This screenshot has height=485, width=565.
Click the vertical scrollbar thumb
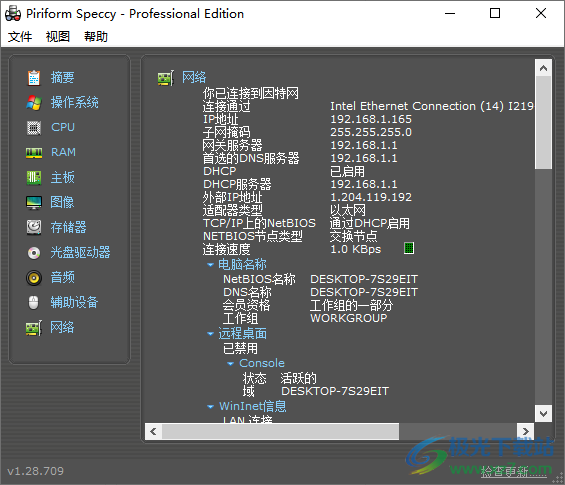coord(543,123)
